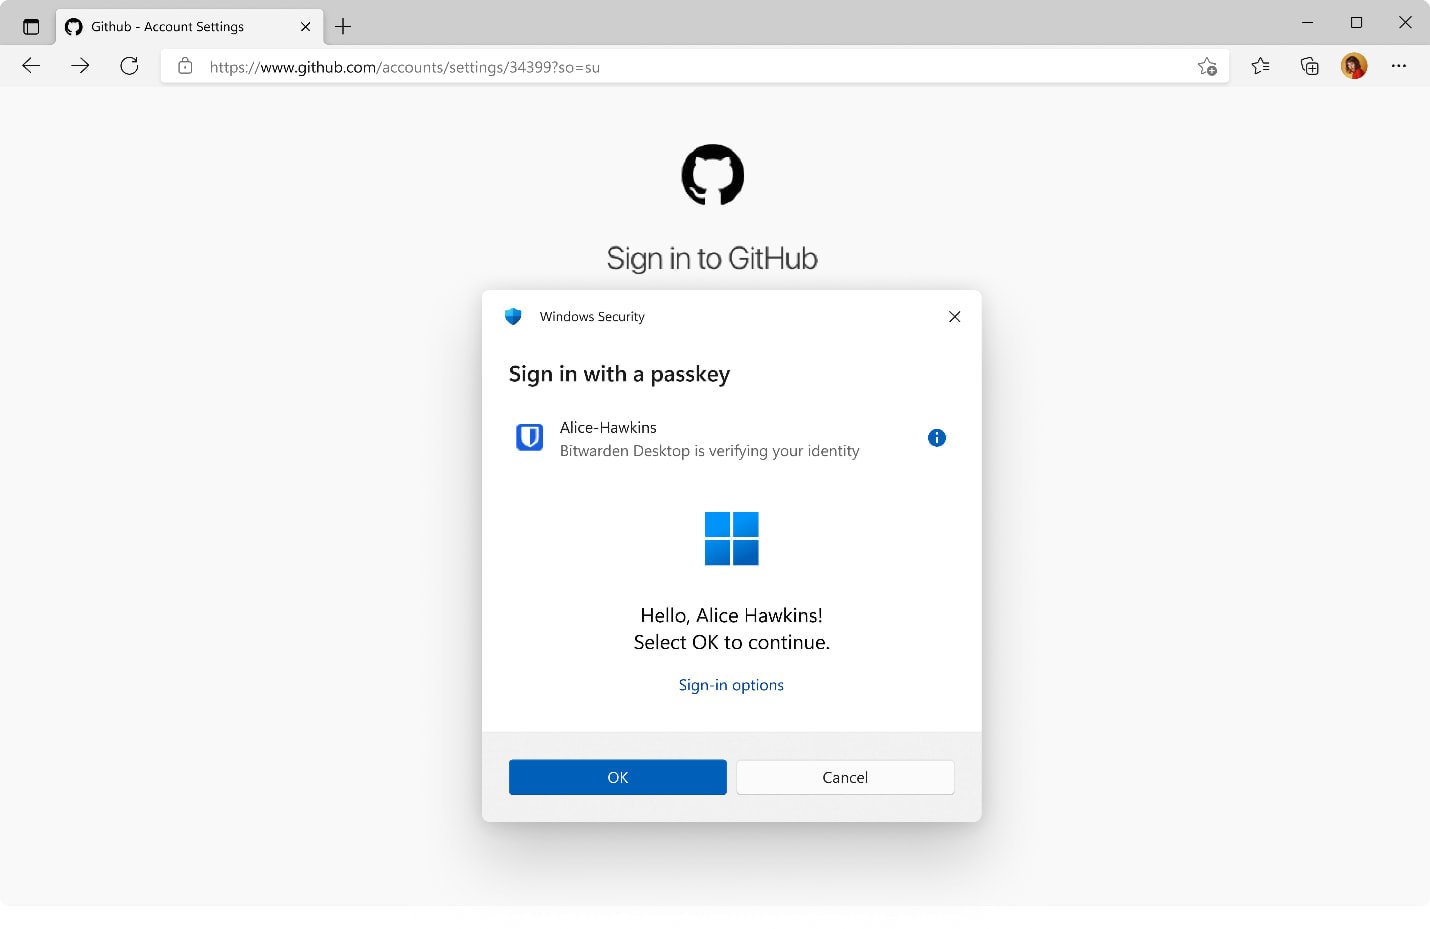Open a new browser tab

(343, 26)
